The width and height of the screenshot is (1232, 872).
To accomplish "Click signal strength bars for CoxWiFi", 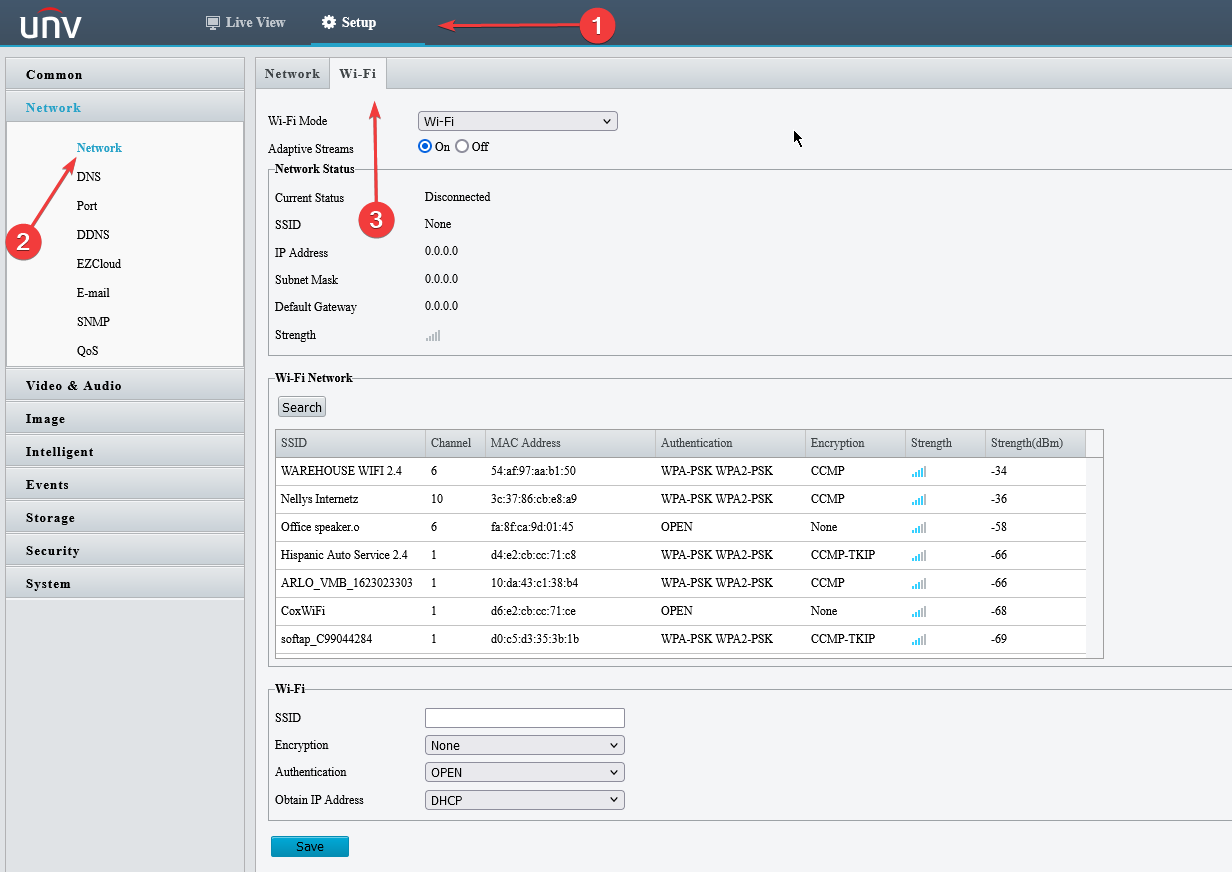I will tap(919, 611).
